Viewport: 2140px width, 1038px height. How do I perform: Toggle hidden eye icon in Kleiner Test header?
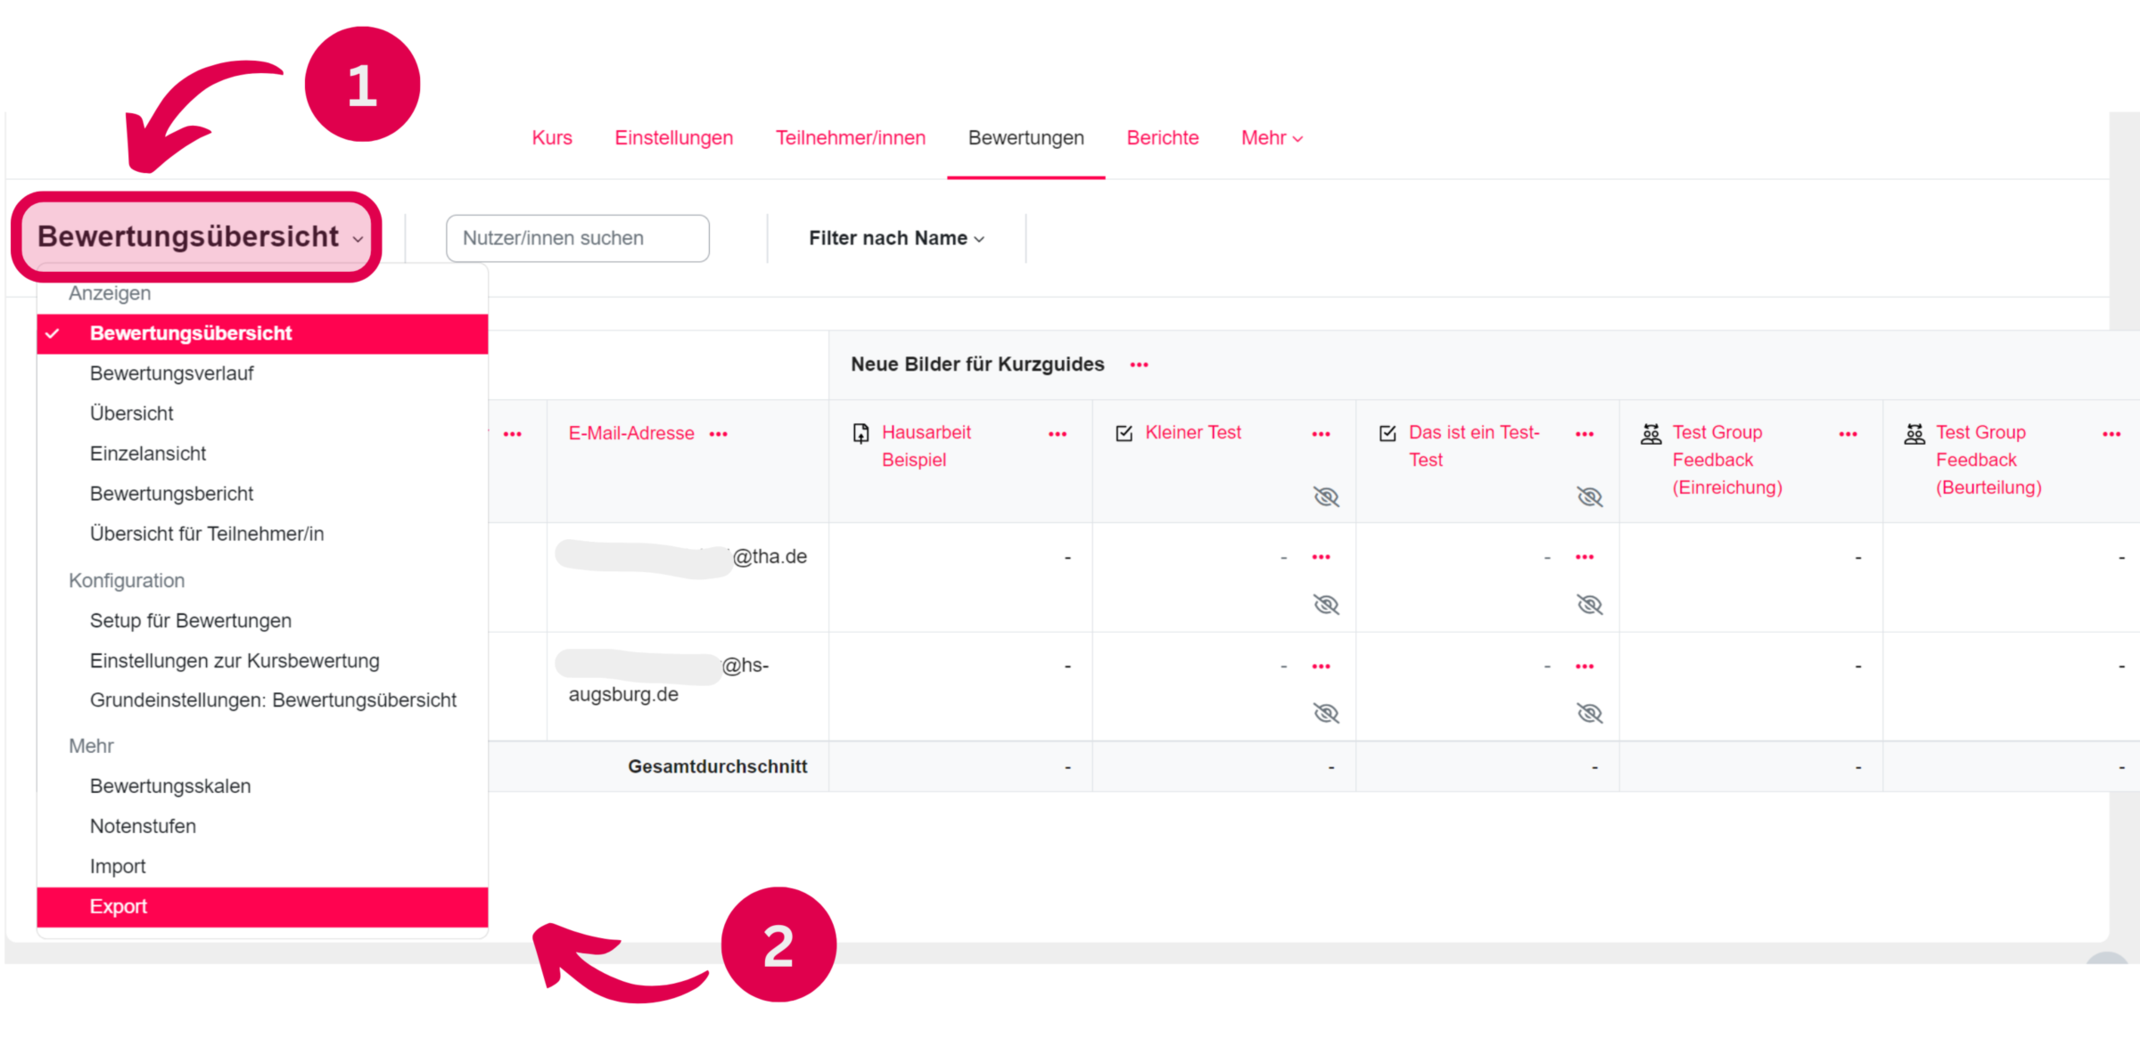(x=1326, y=497)
